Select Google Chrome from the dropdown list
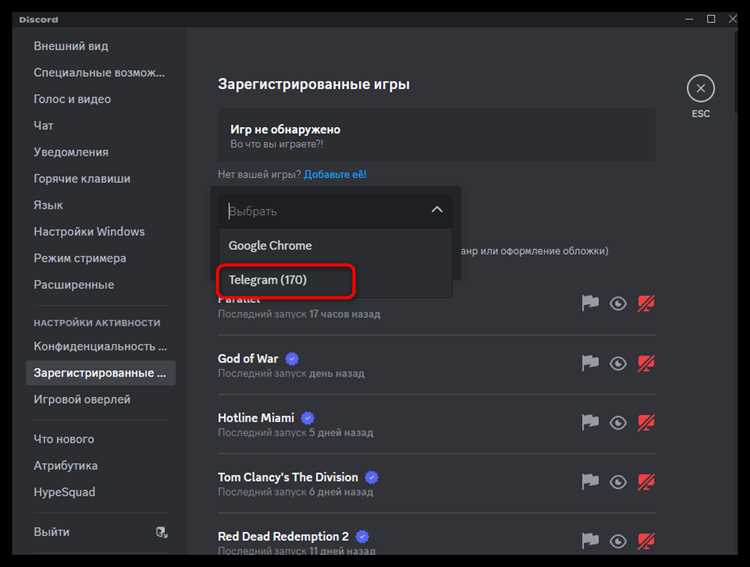The image size is (750, 567). (335, 245)
